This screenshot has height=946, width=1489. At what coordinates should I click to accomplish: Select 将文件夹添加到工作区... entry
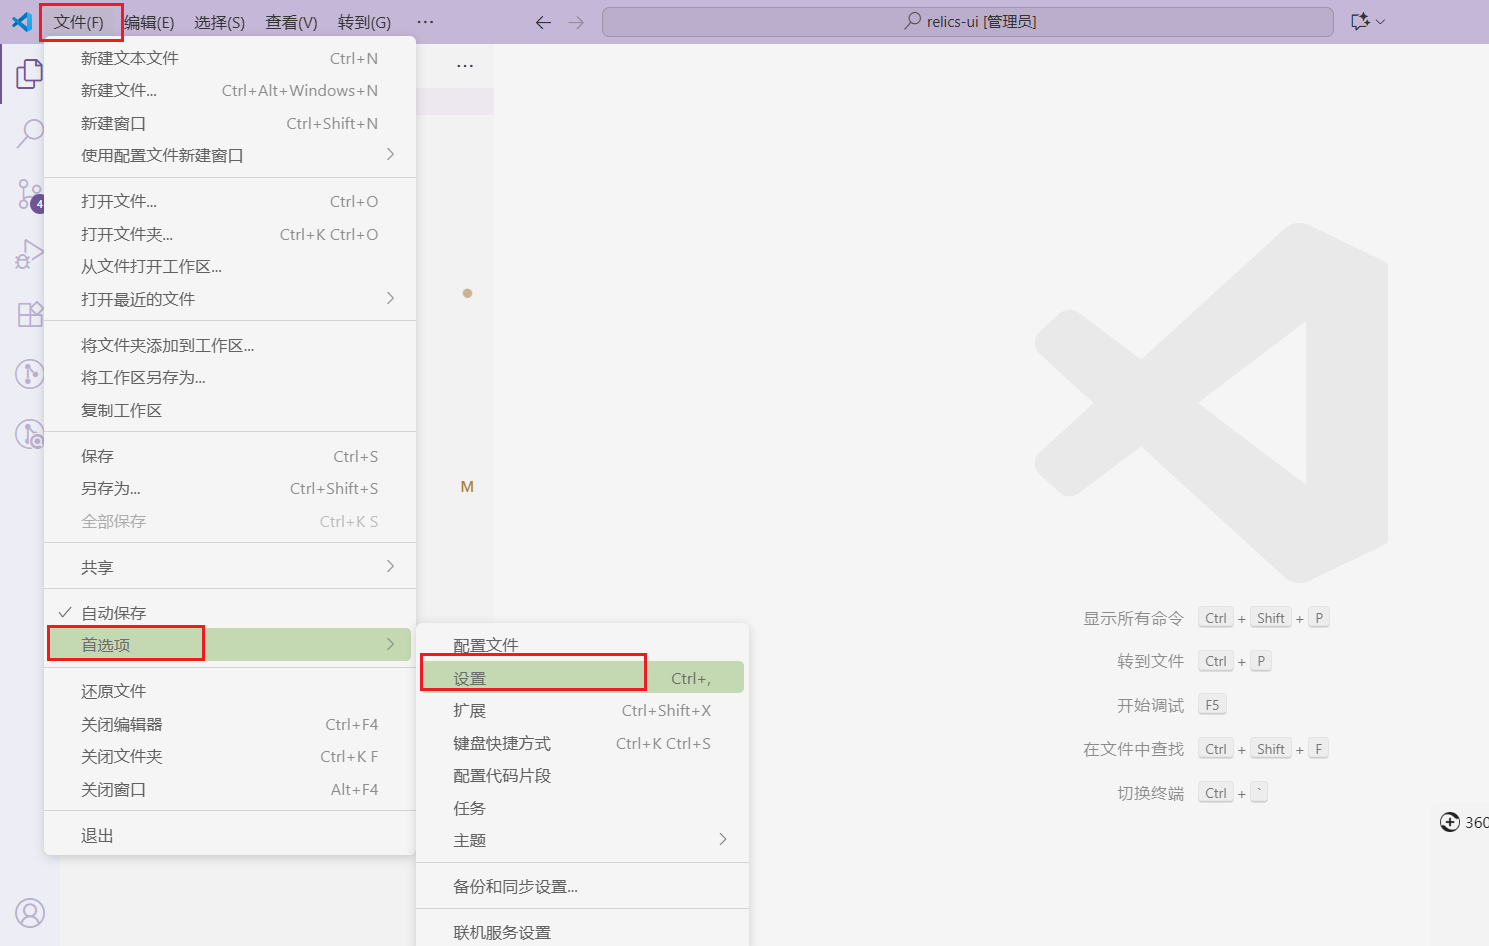[x=230, y=345]
